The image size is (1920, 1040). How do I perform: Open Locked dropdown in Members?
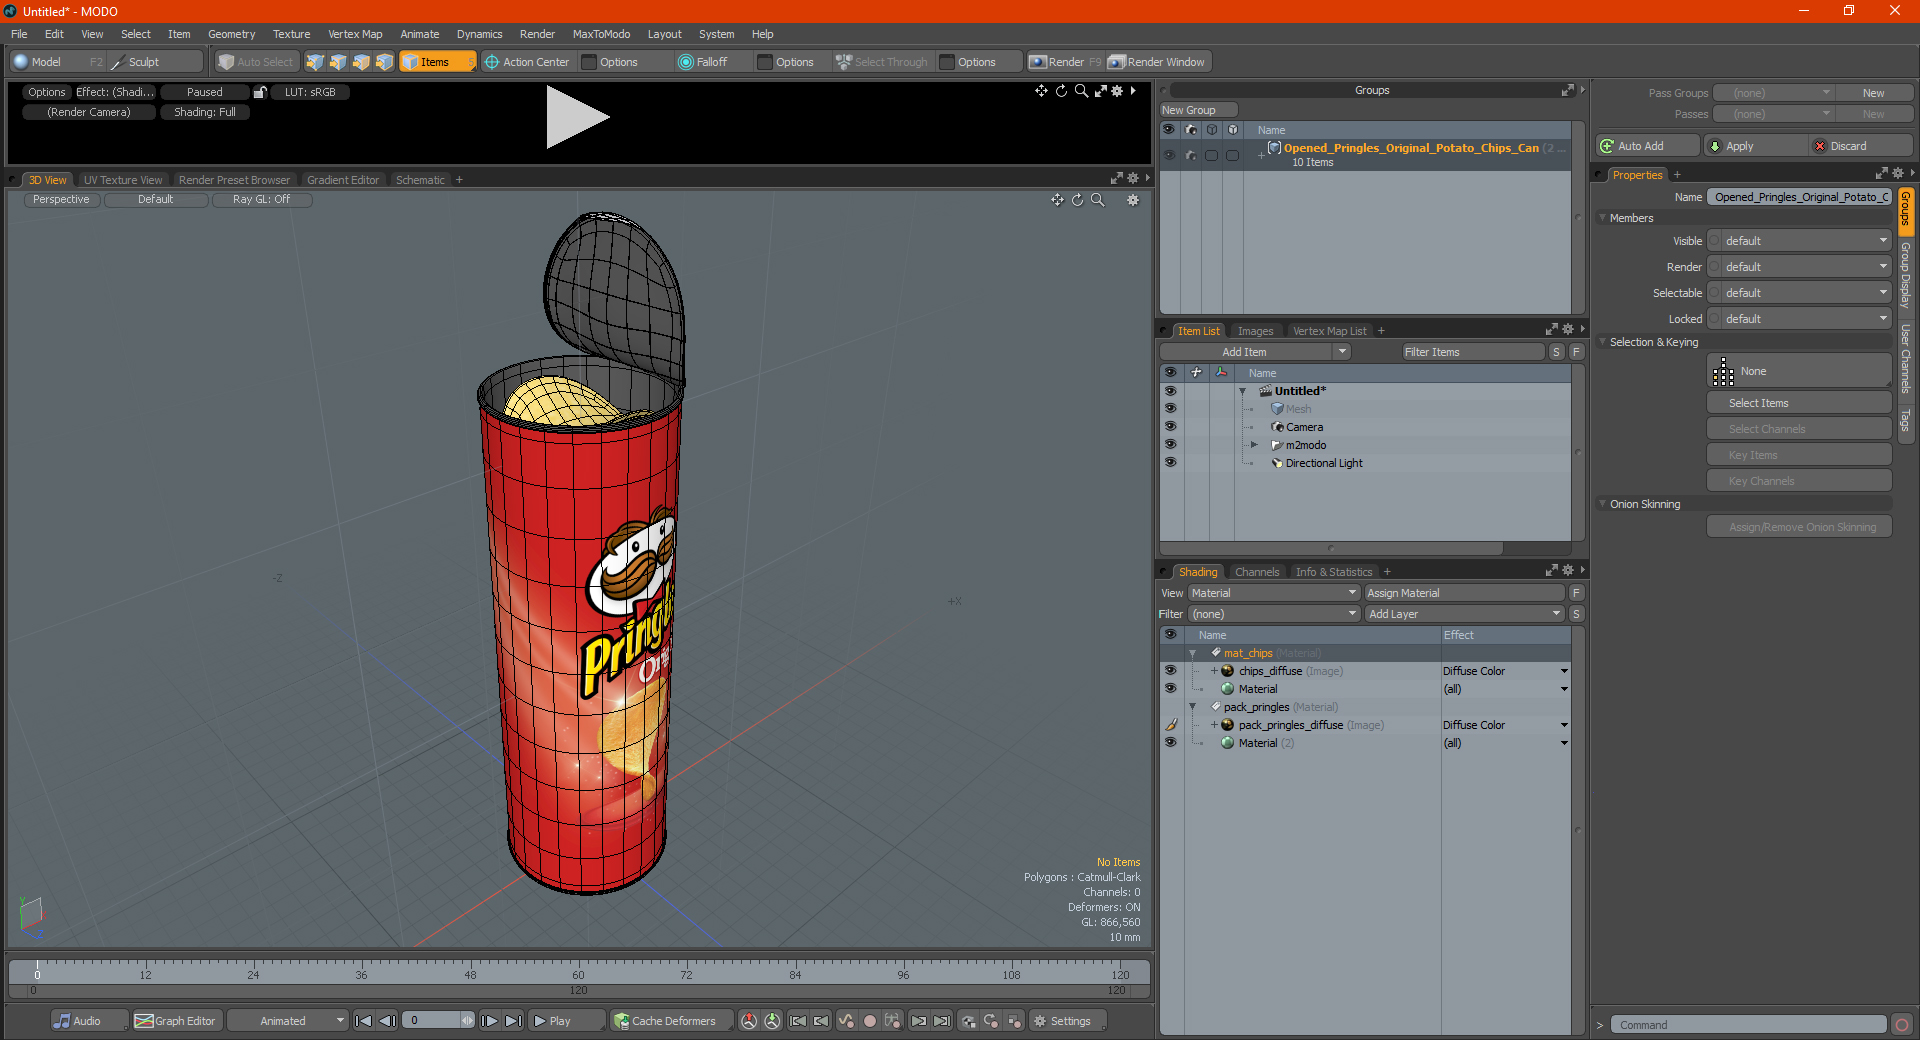pos(1799,319)
